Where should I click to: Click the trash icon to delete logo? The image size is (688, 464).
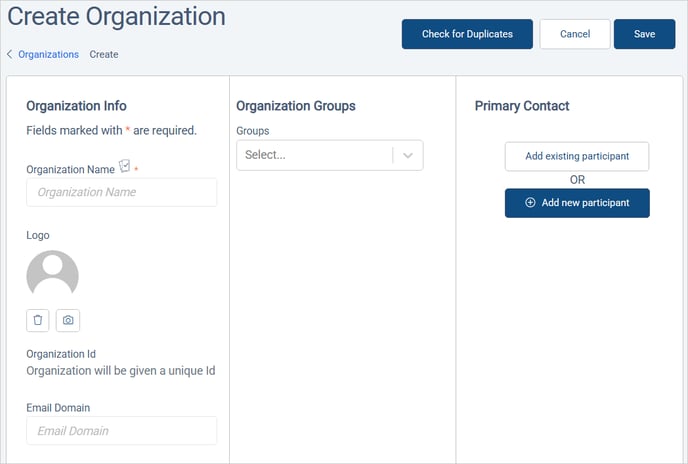click(x=38, y=320)
